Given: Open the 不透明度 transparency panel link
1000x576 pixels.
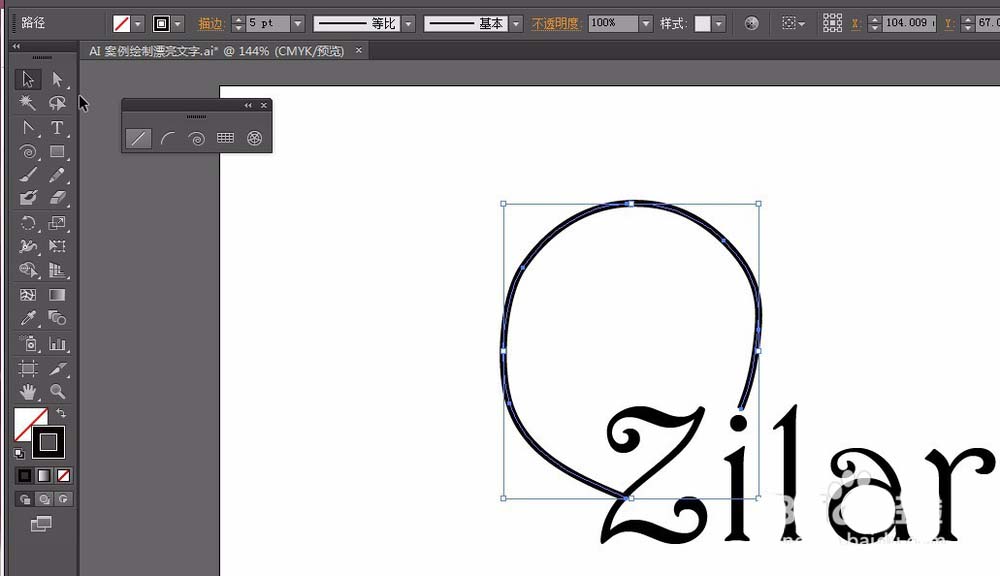Looking at the screenshot, I should 556,24.
